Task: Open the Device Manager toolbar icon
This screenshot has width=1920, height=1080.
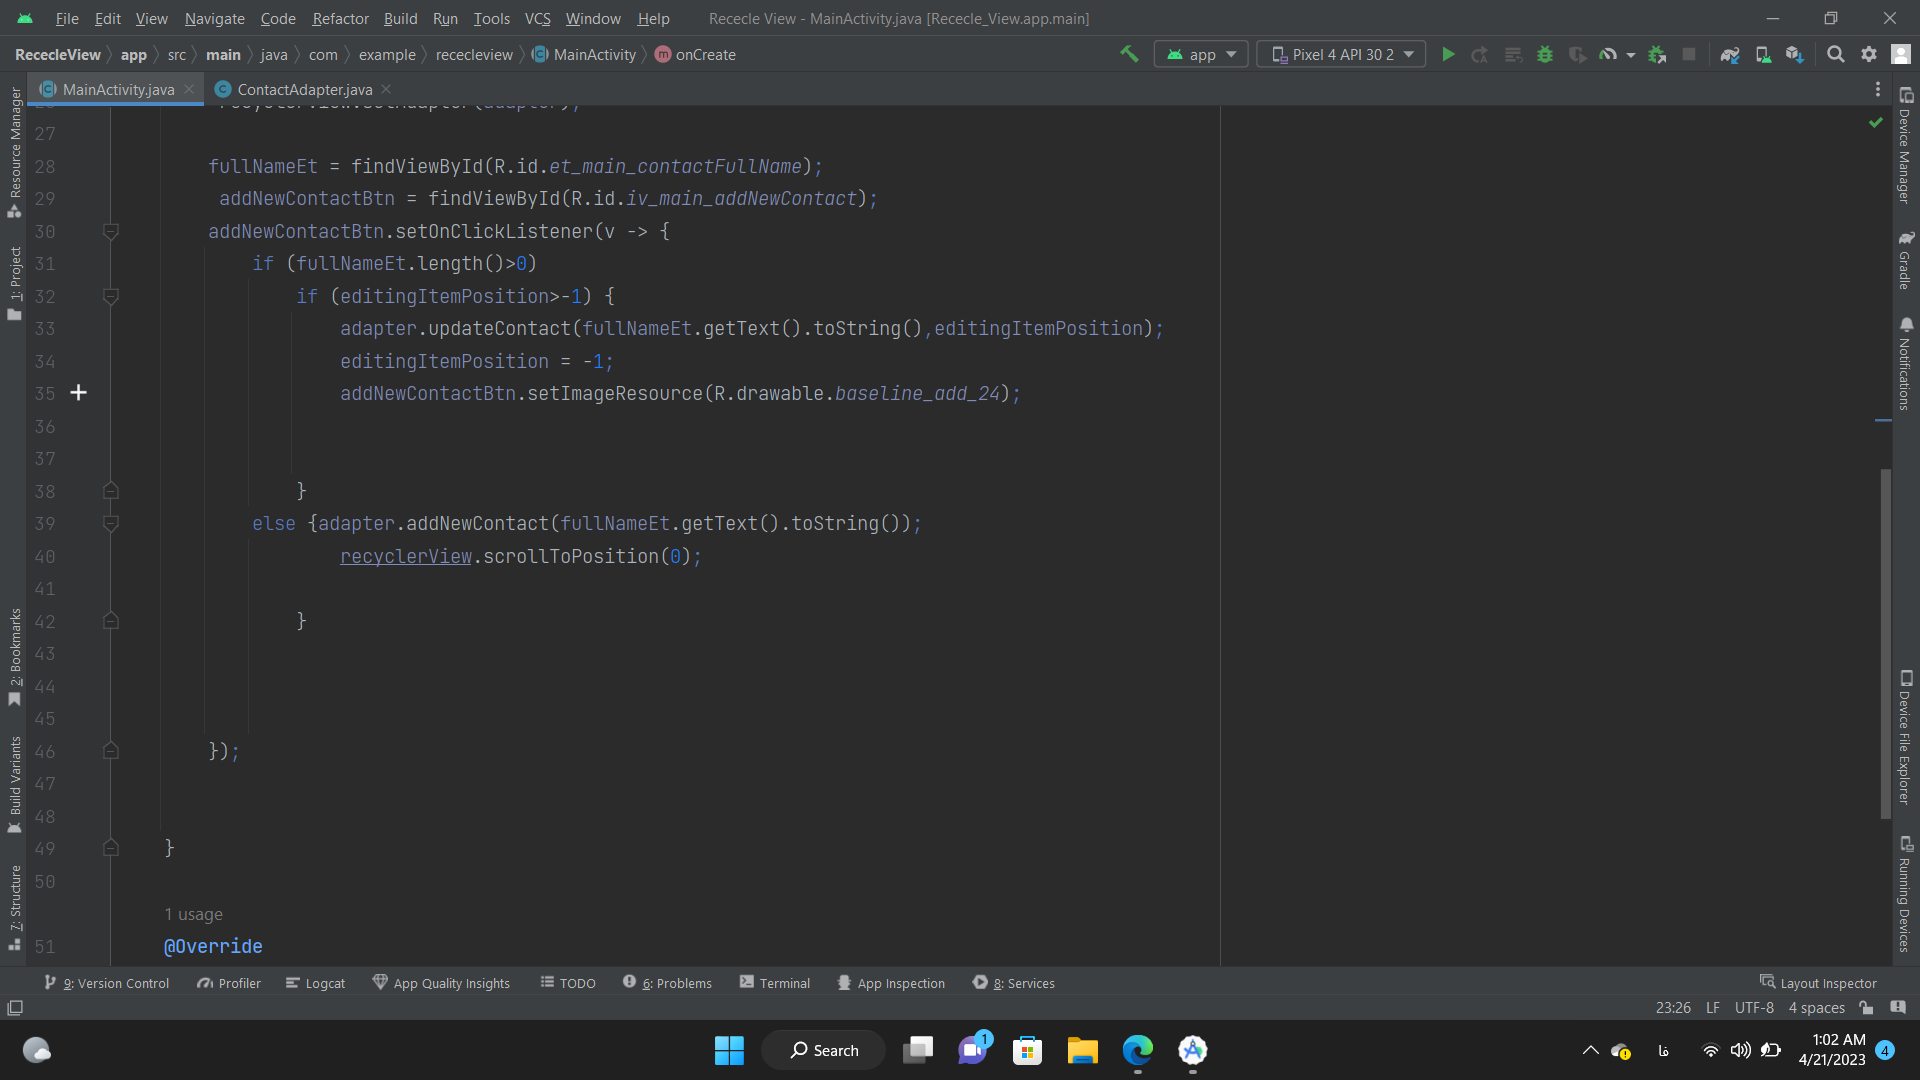Action: 1763,54
